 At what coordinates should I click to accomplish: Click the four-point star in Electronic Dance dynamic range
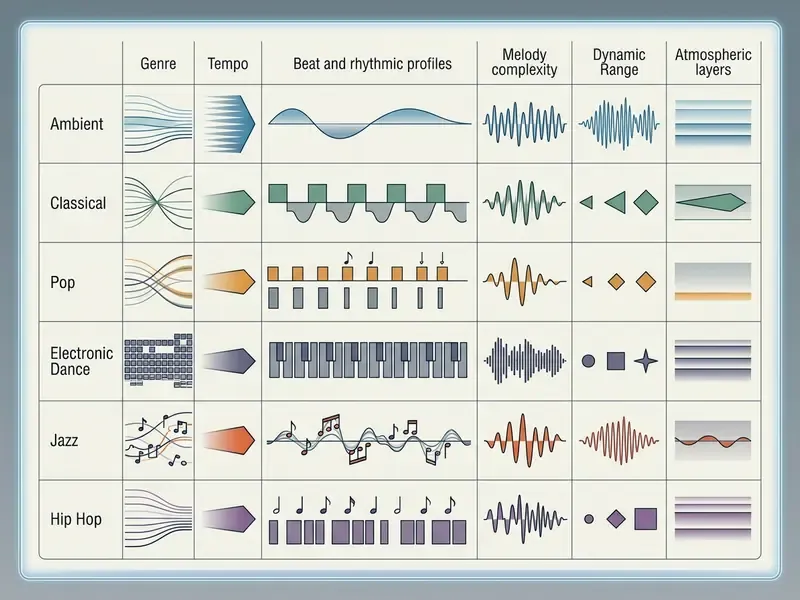(x=646, y=361)
